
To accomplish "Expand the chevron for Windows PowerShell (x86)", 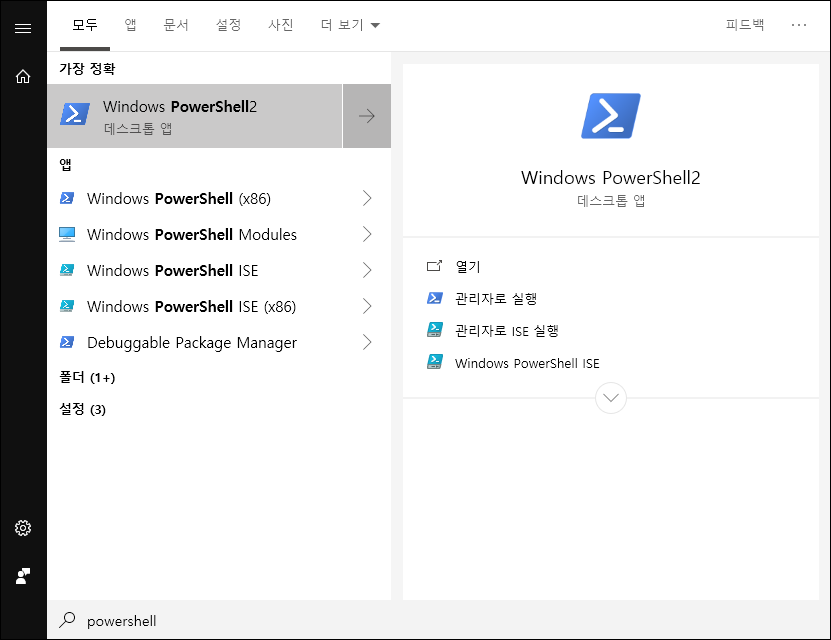I will click(367, 198).
